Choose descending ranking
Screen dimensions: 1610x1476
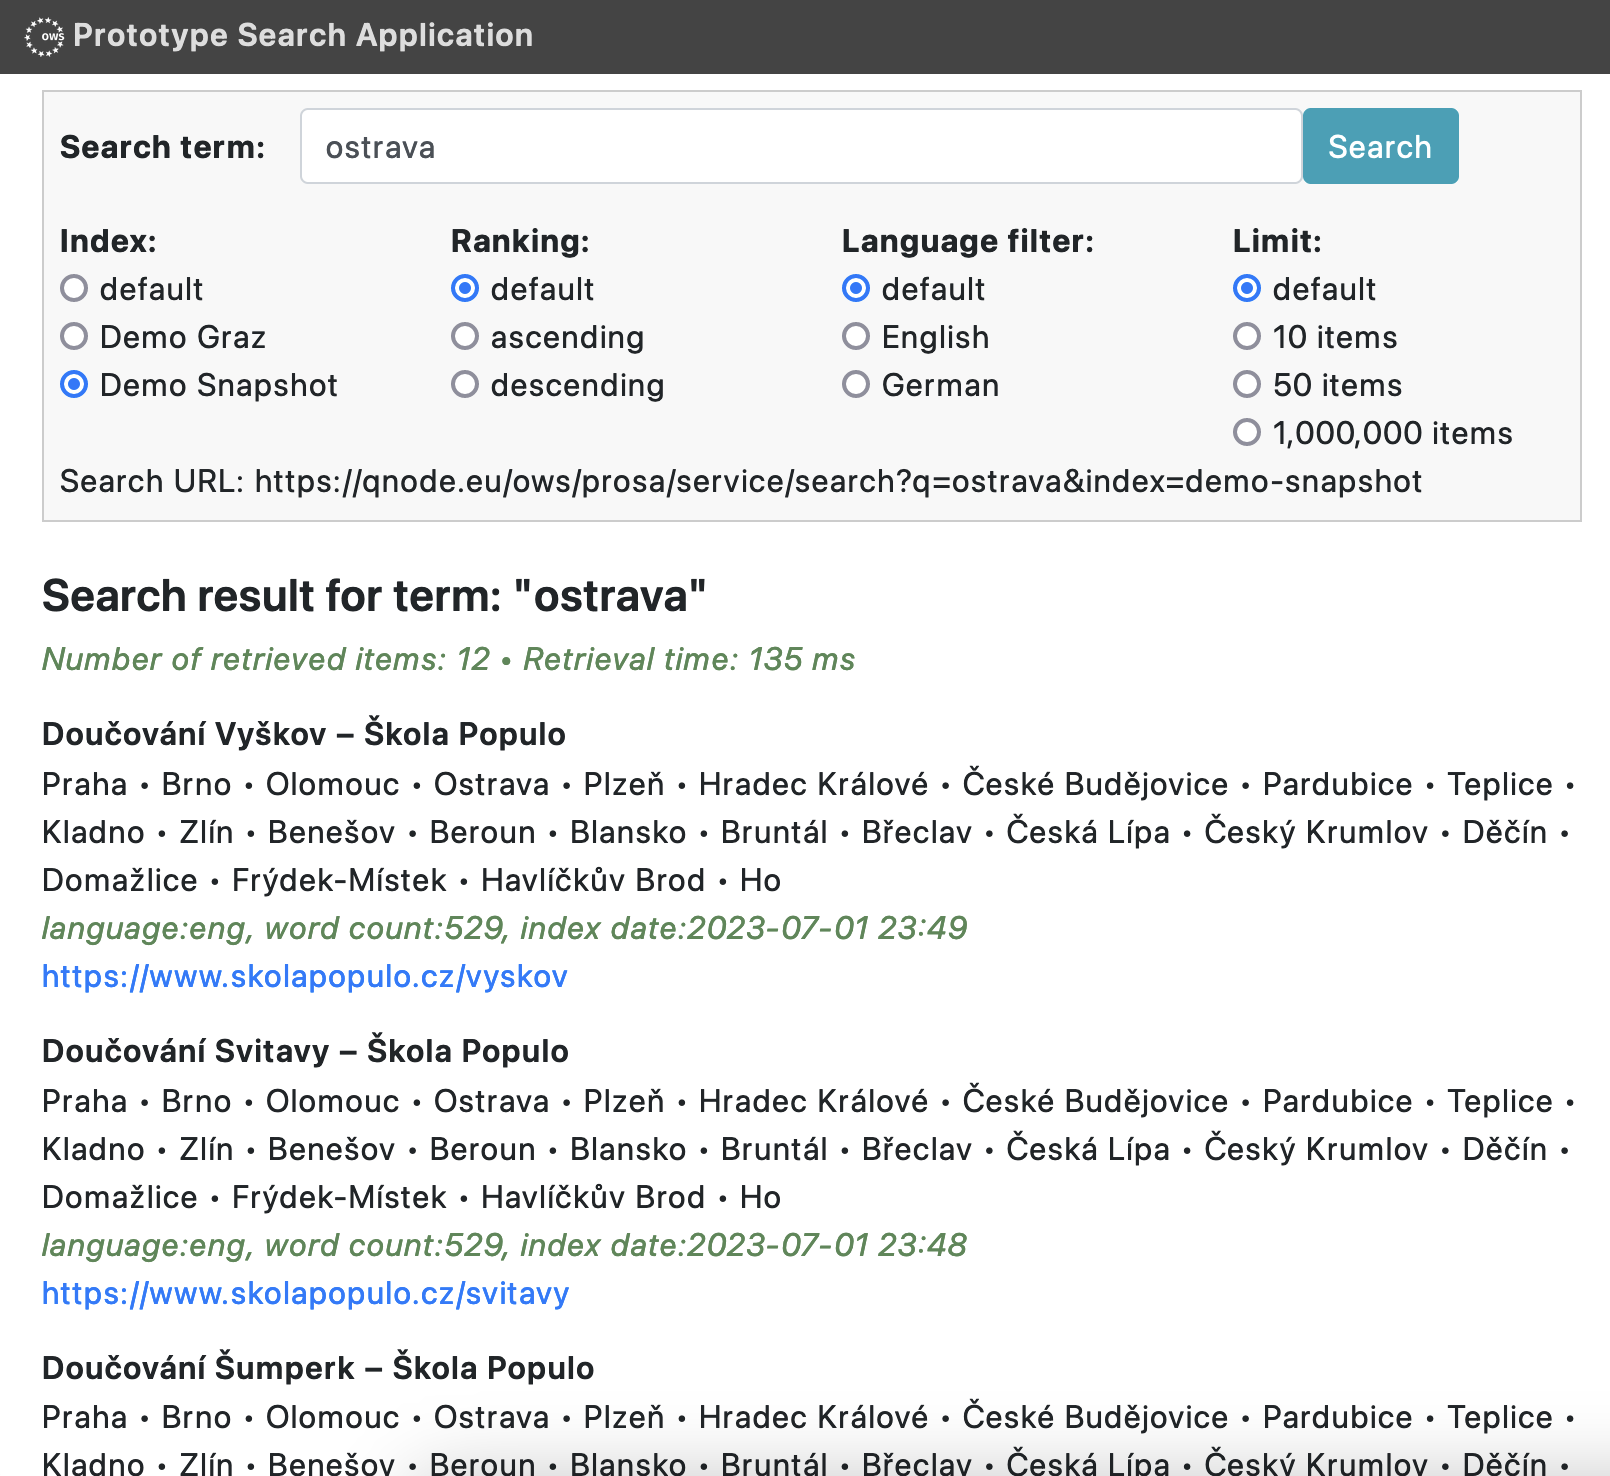[465, 385]
